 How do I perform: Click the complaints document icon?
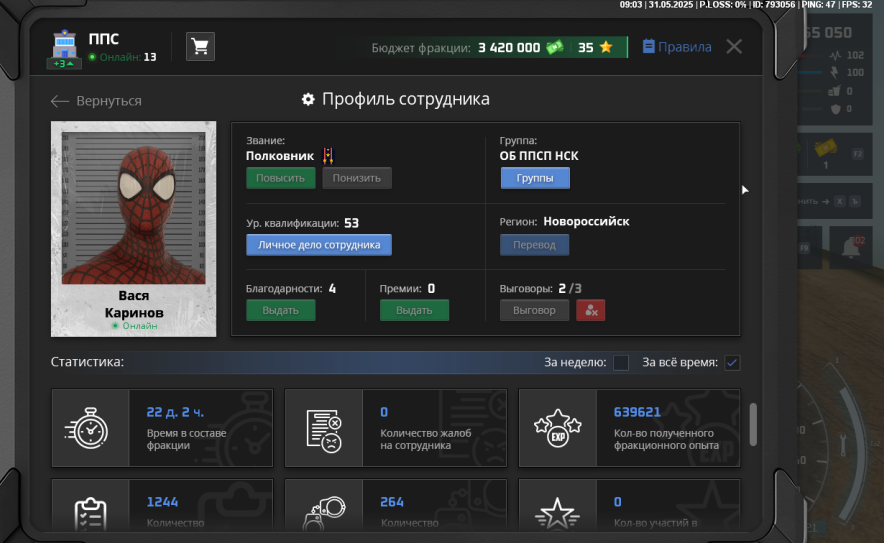(x=324, y=428)
